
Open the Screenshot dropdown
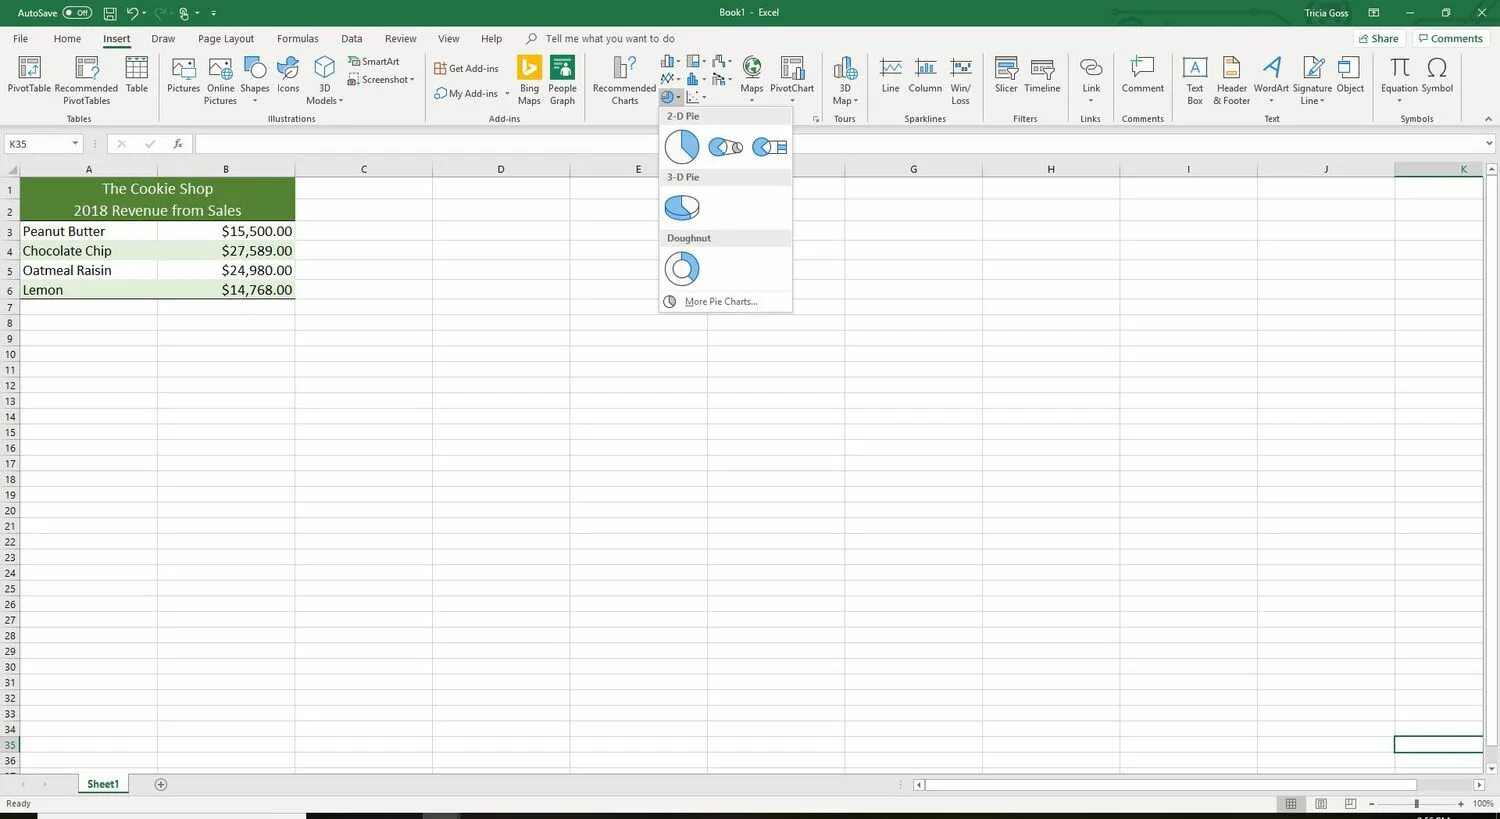pyautogui.click(x=381, y=80)
